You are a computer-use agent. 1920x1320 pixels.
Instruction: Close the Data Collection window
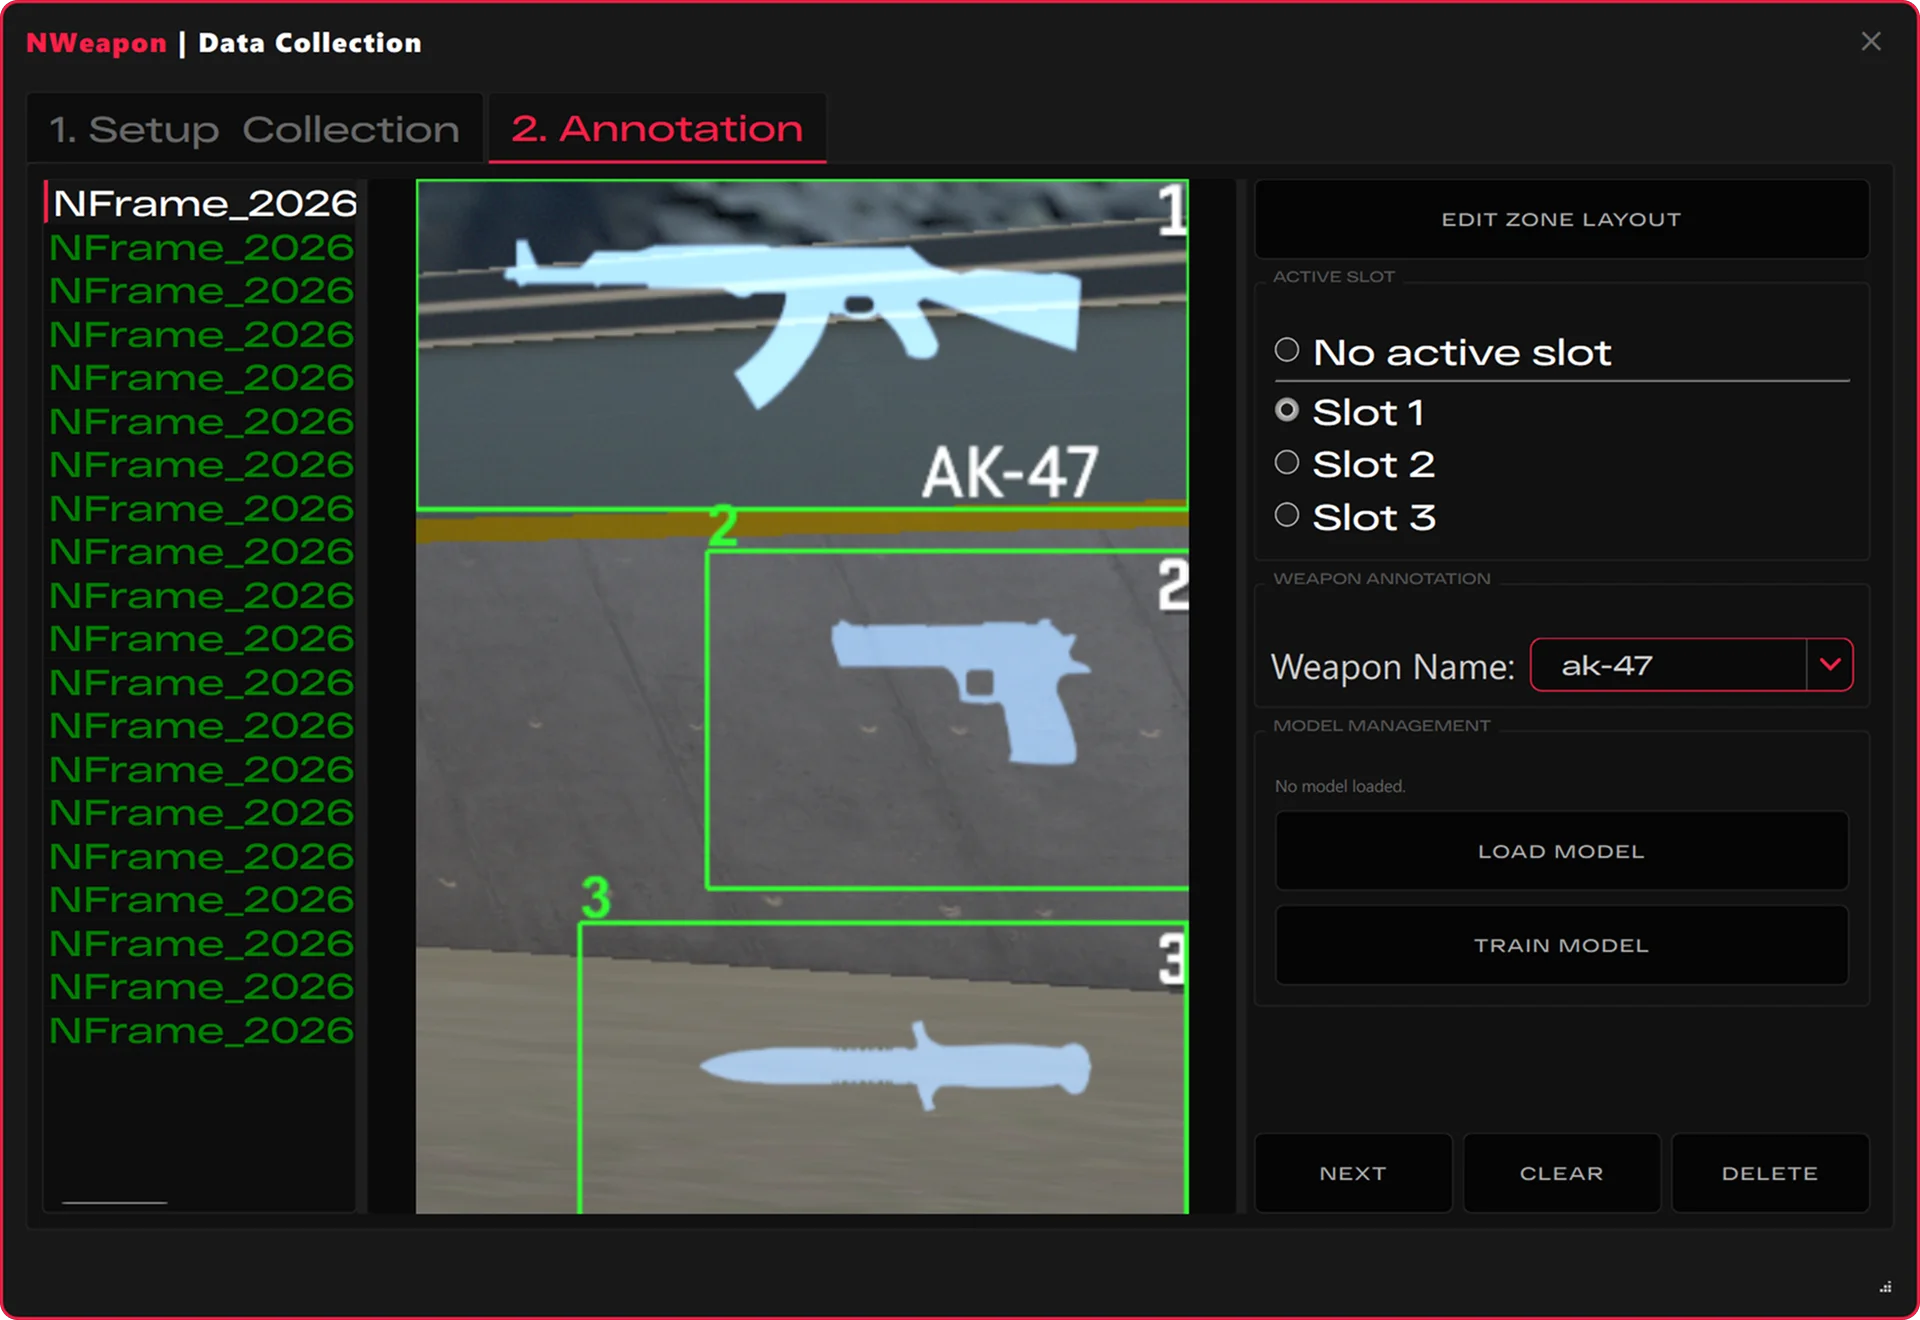click(1870, 41)
